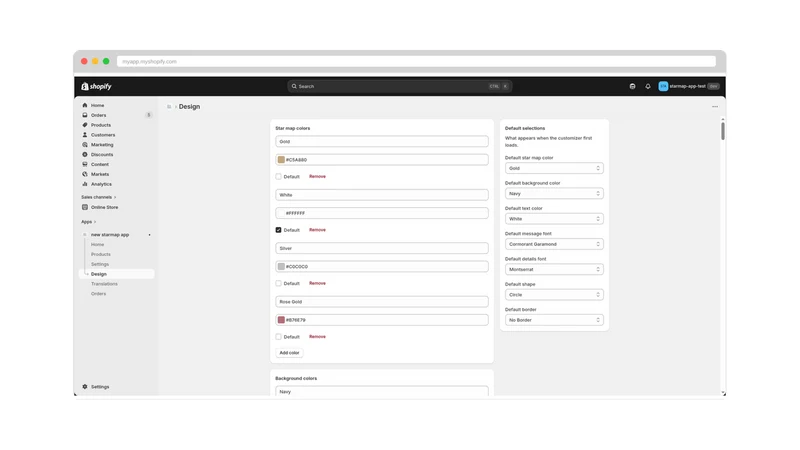Check Default for the Rose Gold color
Screen dimensions: 800x450
[279, 337]
